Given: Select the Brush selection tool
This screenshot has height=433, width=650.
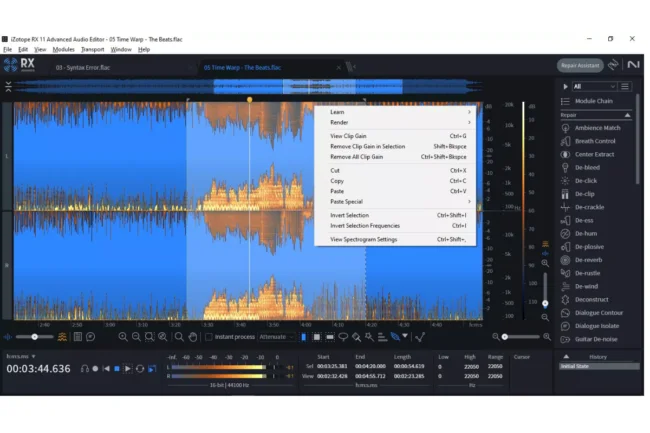Looking at the screenshot, I should [x=356, y=337].
